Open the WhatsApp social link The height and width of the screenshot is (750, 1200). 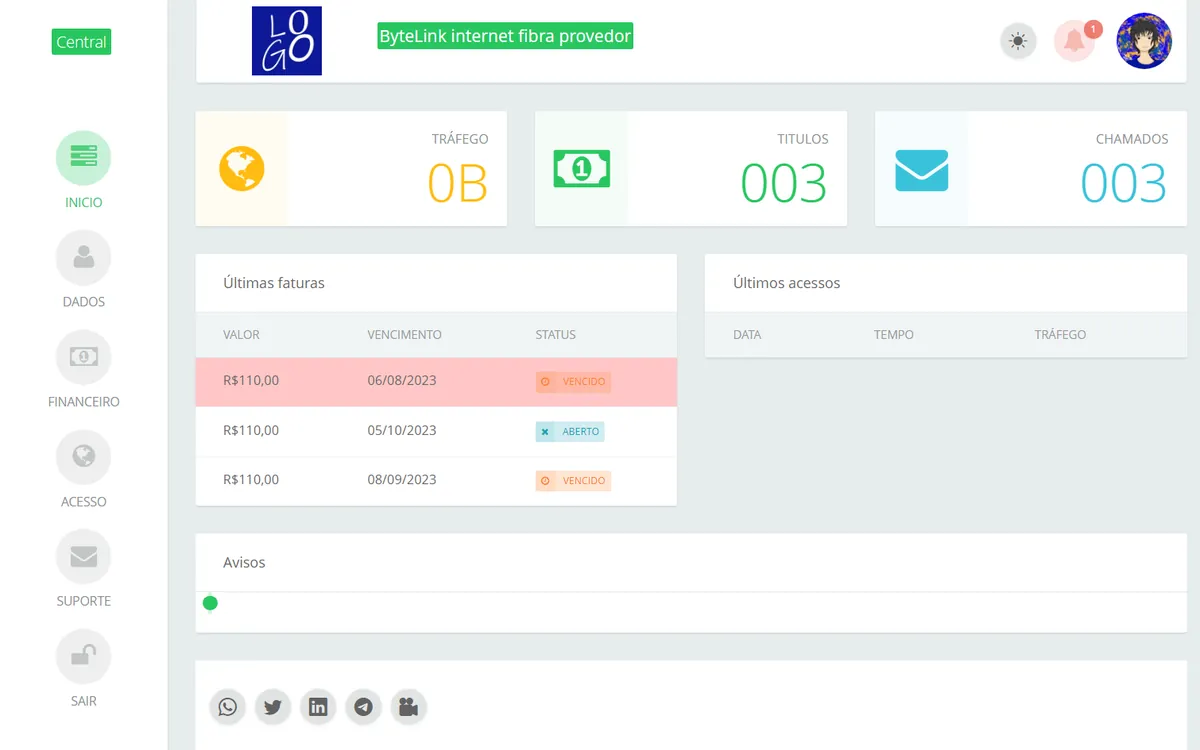(228, 707)
